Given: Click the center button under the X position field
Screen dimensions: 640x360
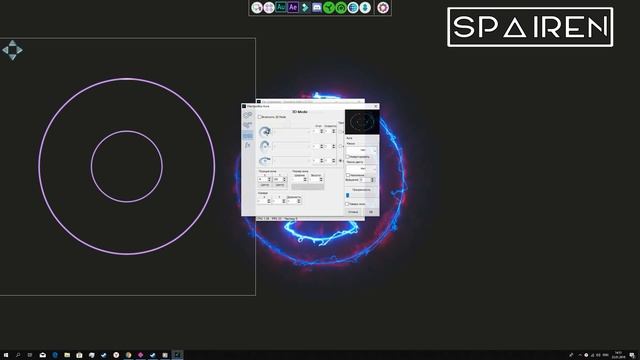Looking at the screenshot, I should [264, 185].
